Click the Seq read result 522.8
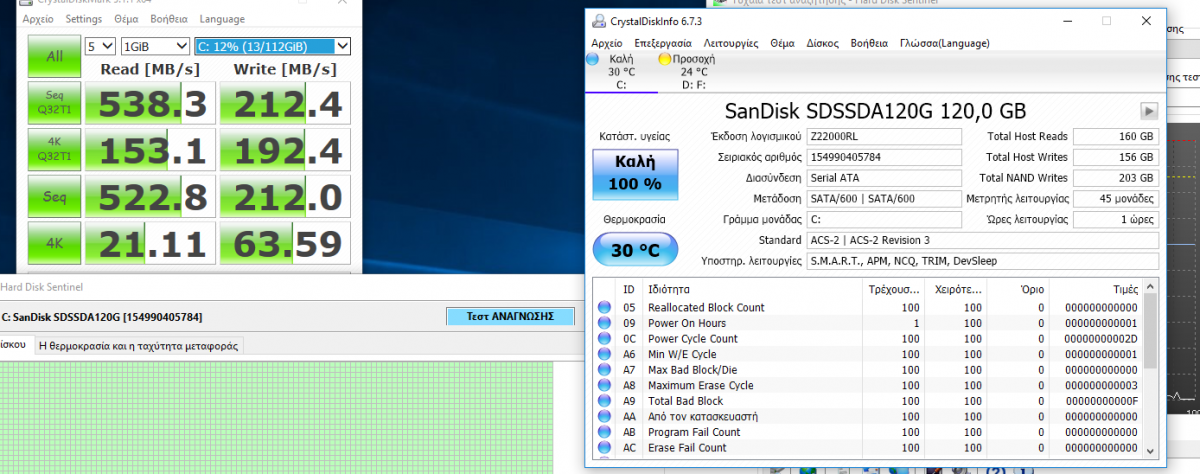This screenshot has height=474, width=1200. tap(150, 197)
